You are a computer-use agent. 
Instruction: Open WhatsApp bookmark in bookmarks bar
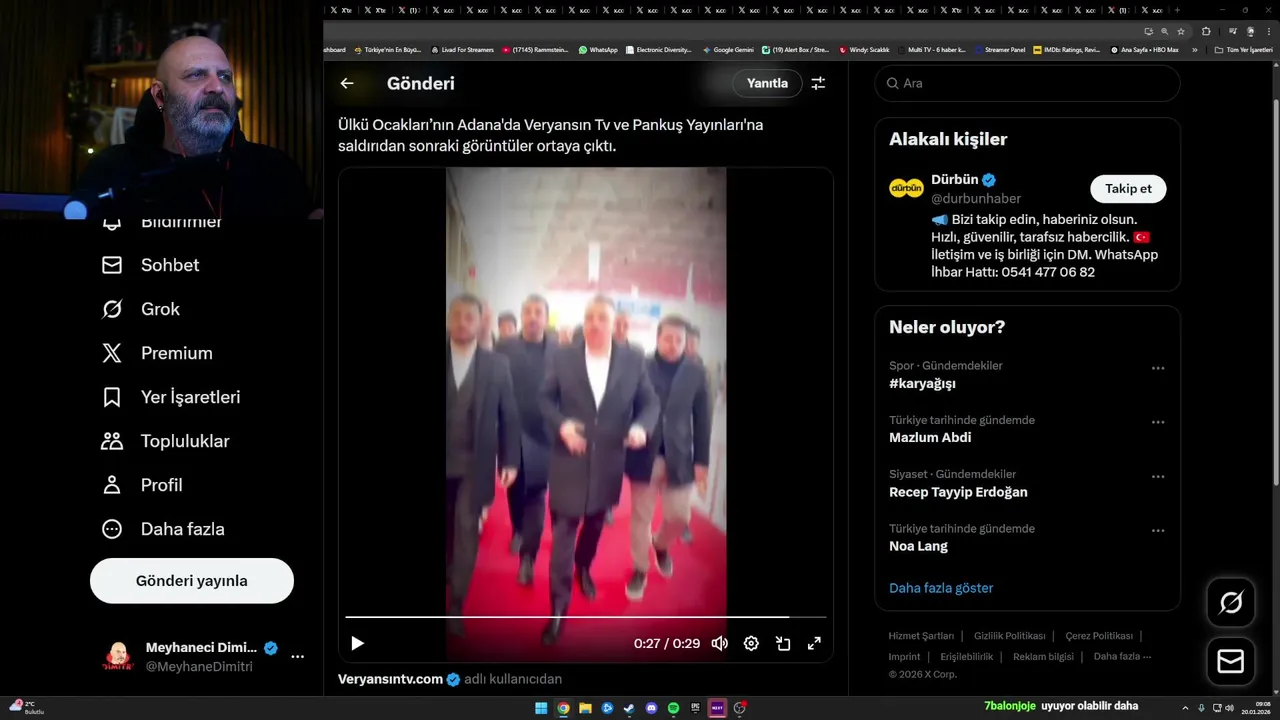click(x=597, y=49)
